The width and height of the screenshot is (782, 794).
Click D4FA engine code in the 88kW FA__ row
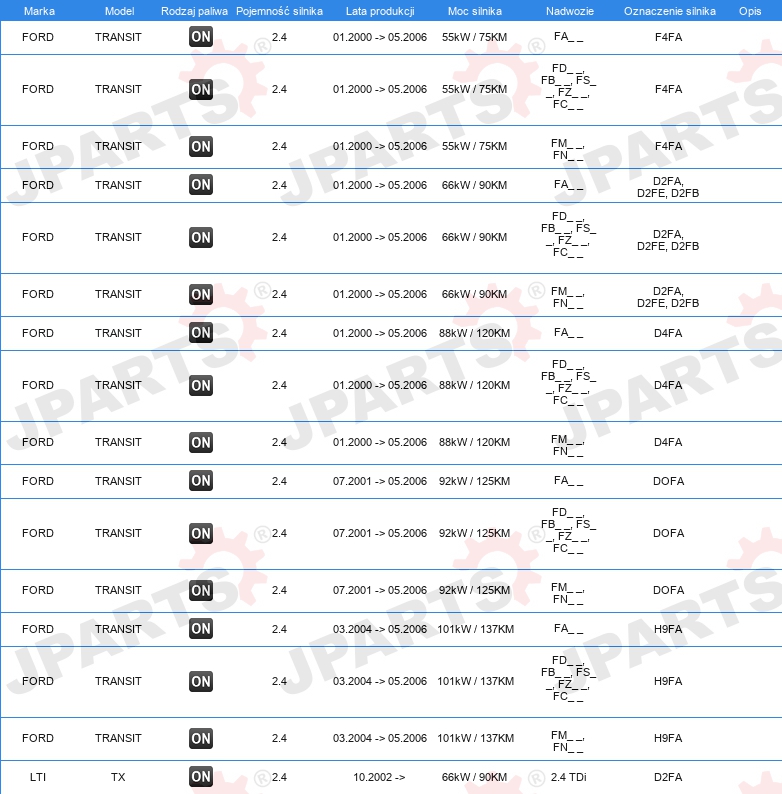tap(668, 333)
